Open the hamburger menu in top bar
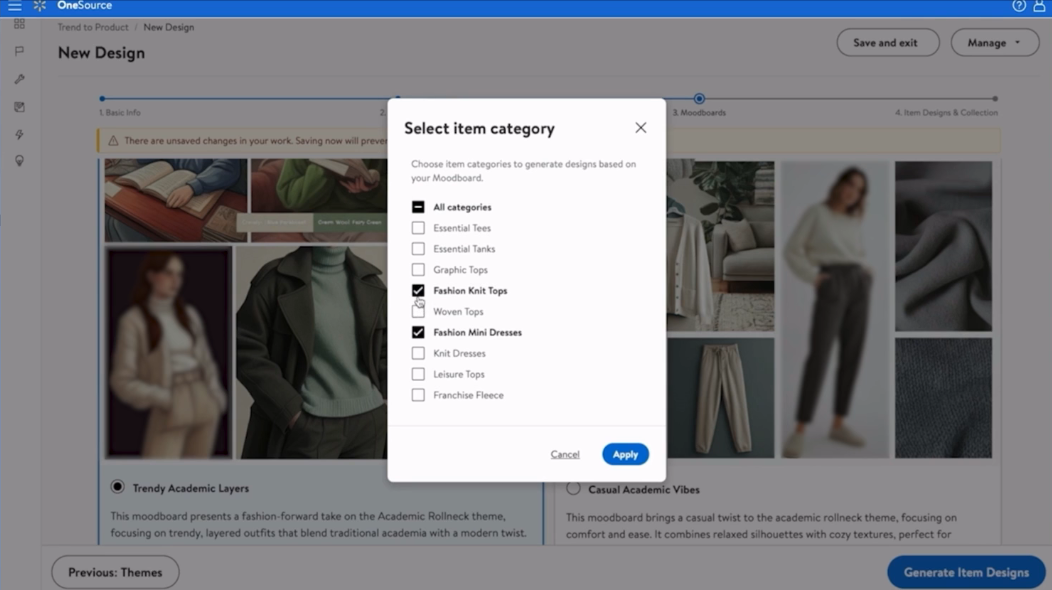 click(x=15, y=6)
